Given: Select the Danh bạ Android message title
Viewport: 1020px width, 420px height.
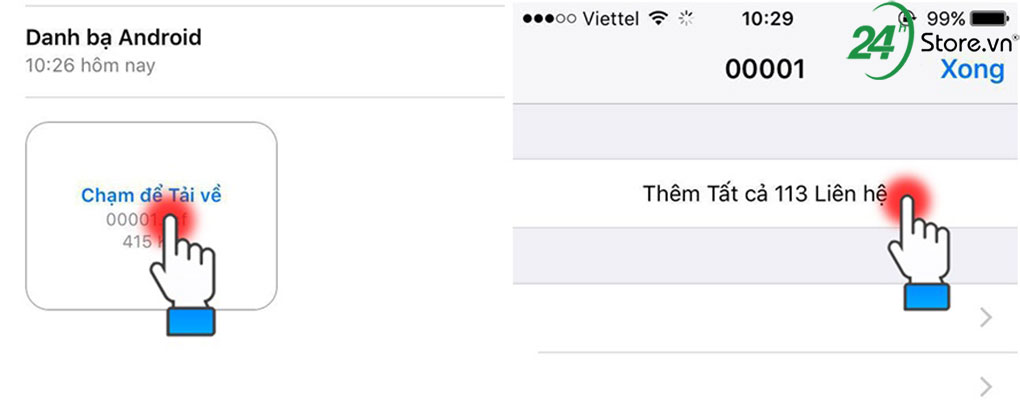Looking at the screenshot, I should [113, 38].
